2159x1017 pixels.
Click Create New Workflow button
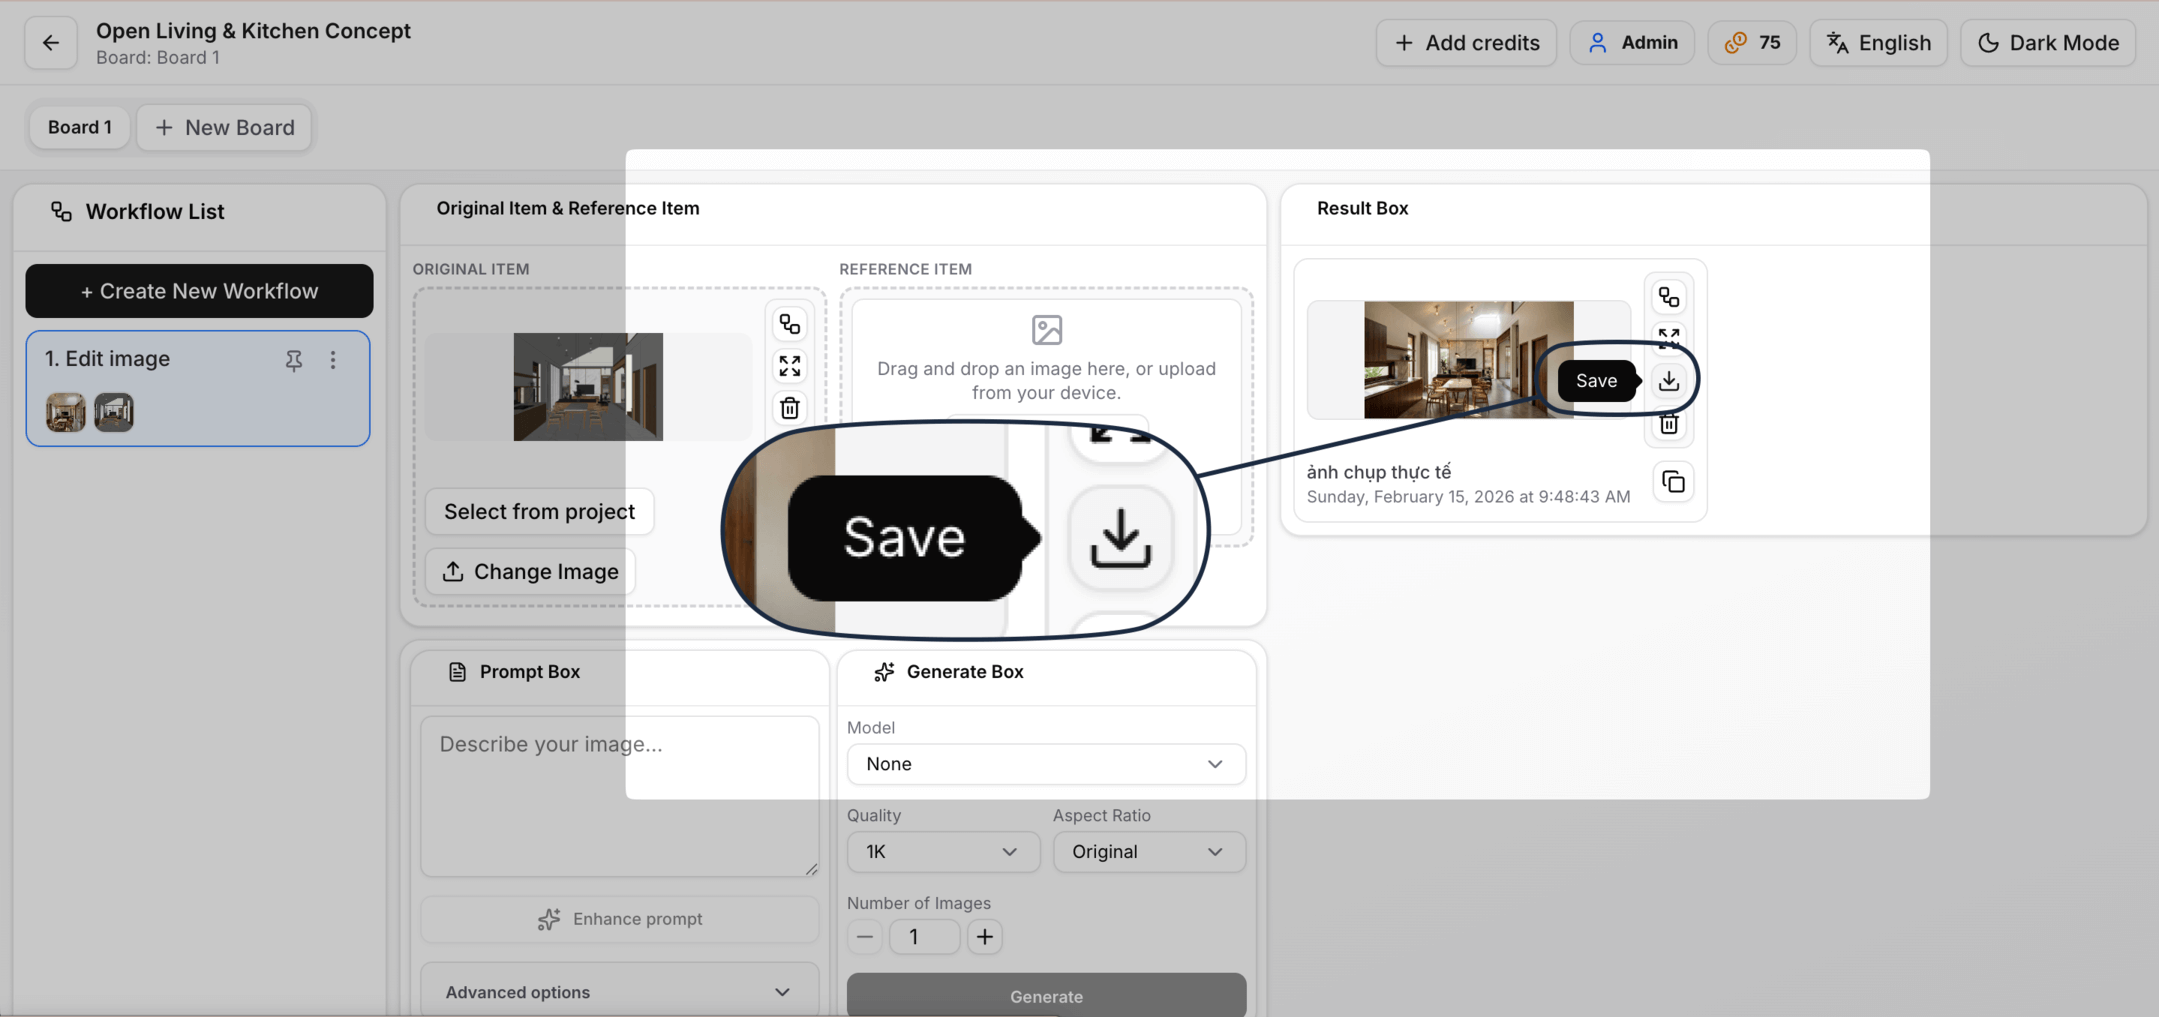pos(199,291)
